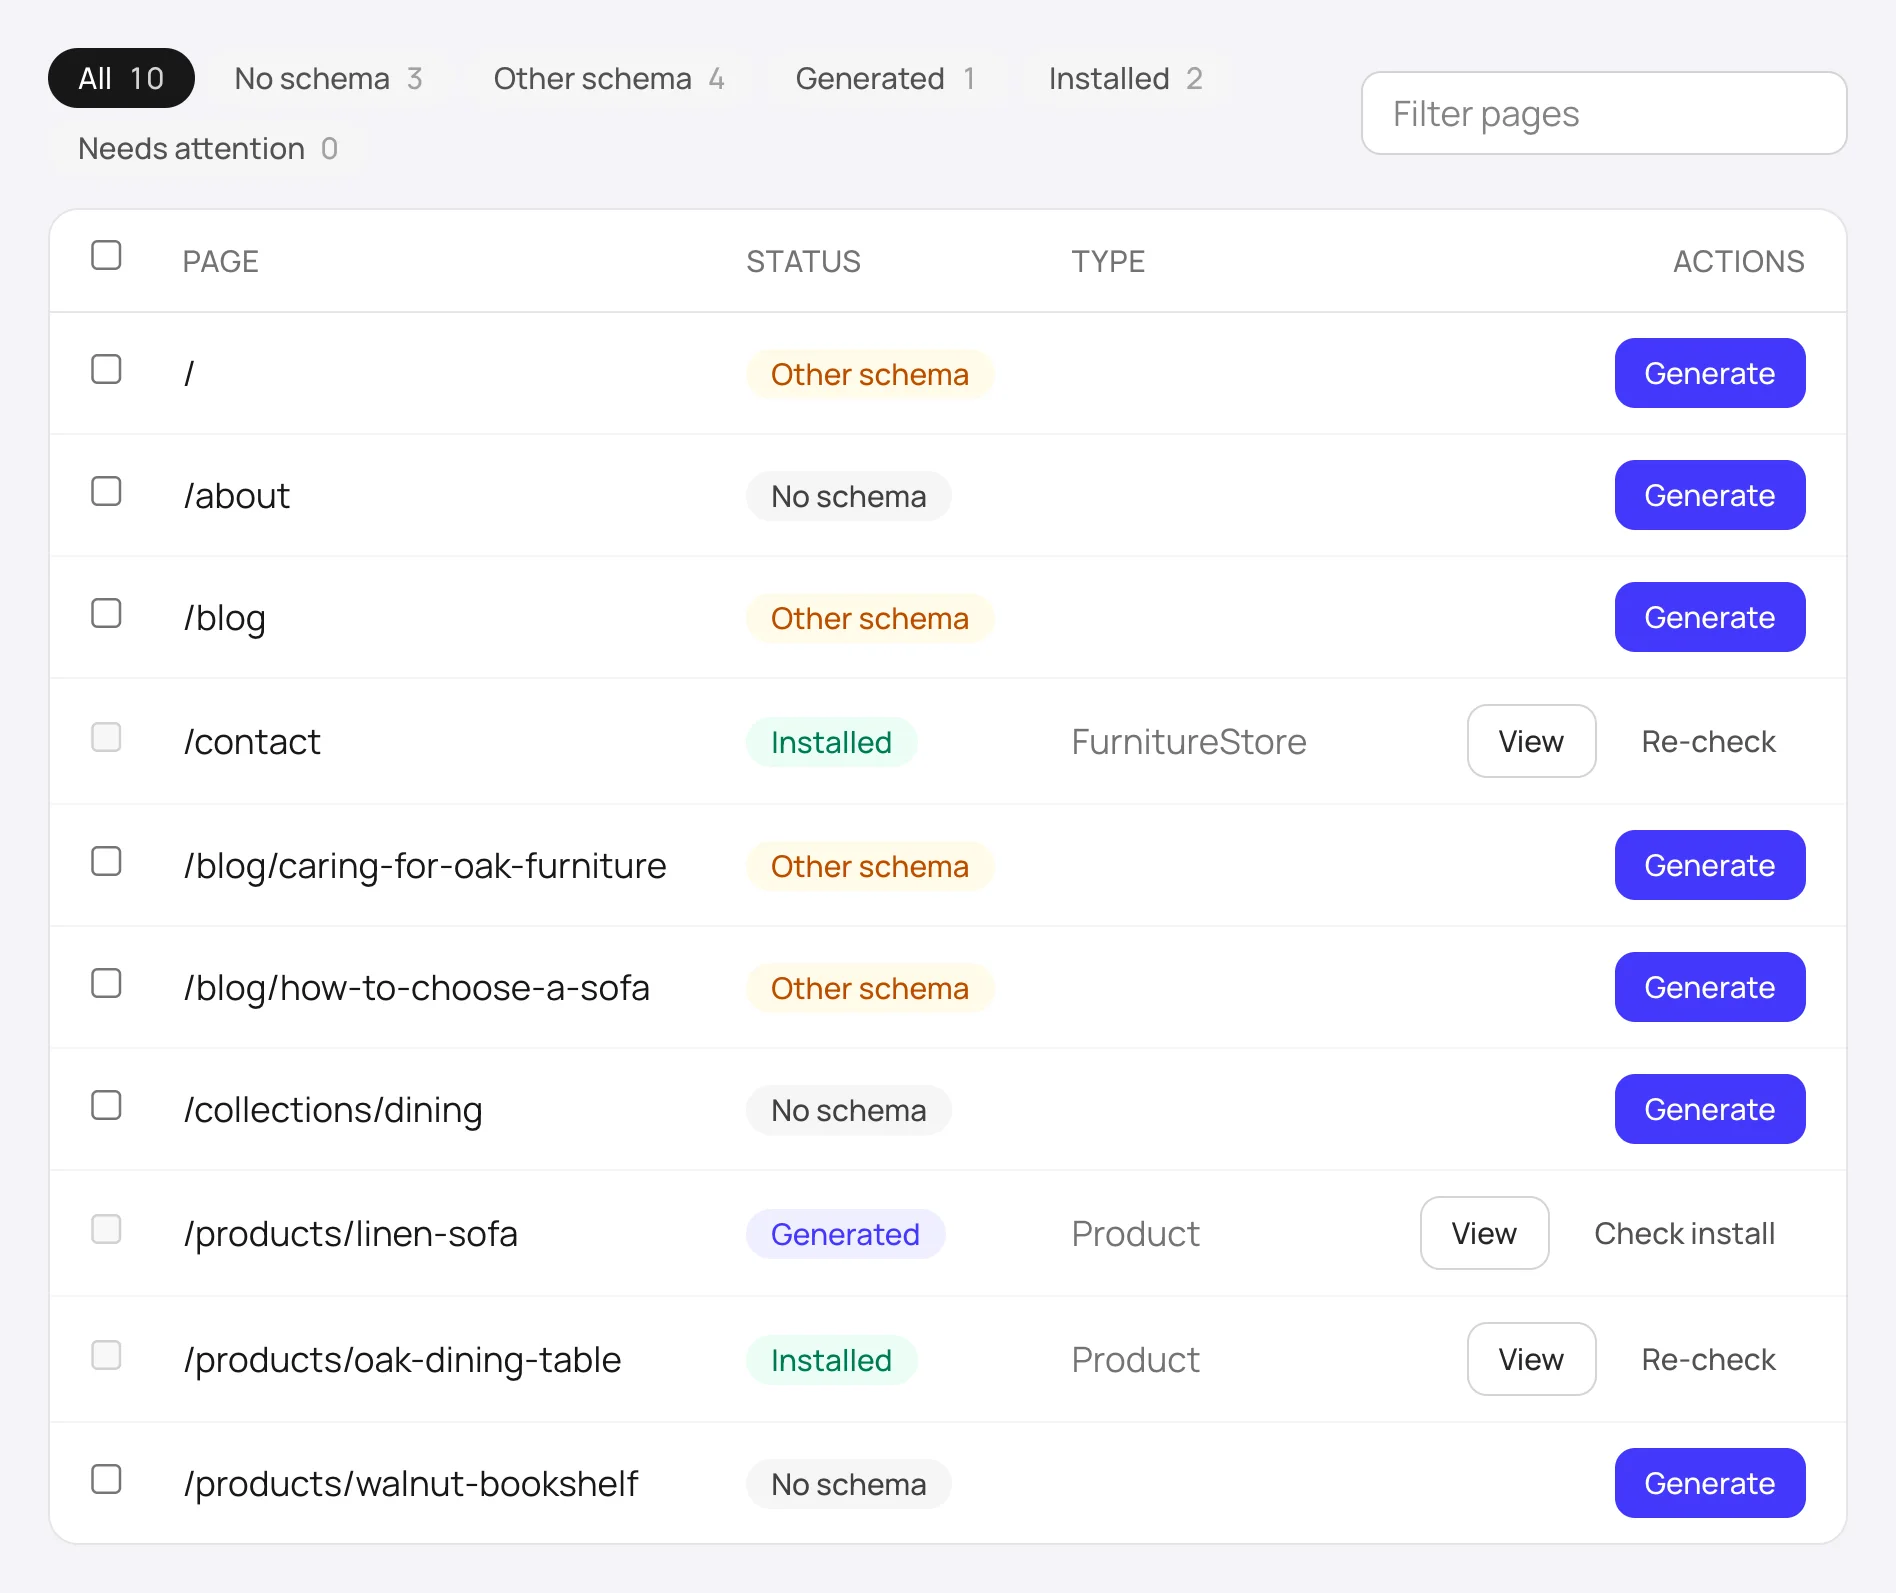Select the /blog/how-to-choose-a-sofa row checkbox
Screen dimensions: 1896x1593
click(106, 983)
